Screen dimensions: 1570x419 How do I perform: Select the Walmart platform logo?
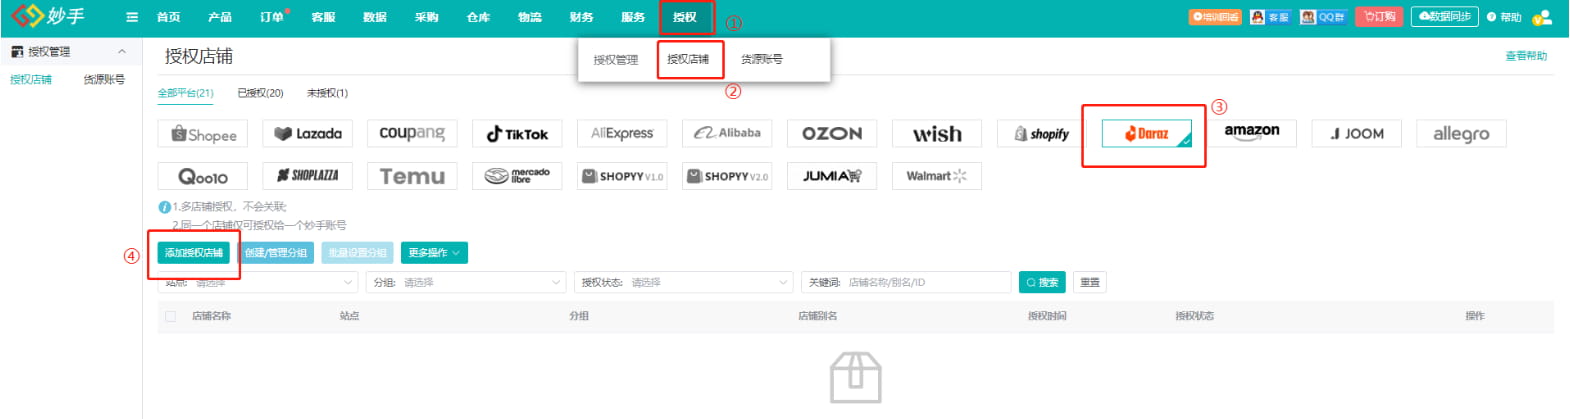[937, 176]
